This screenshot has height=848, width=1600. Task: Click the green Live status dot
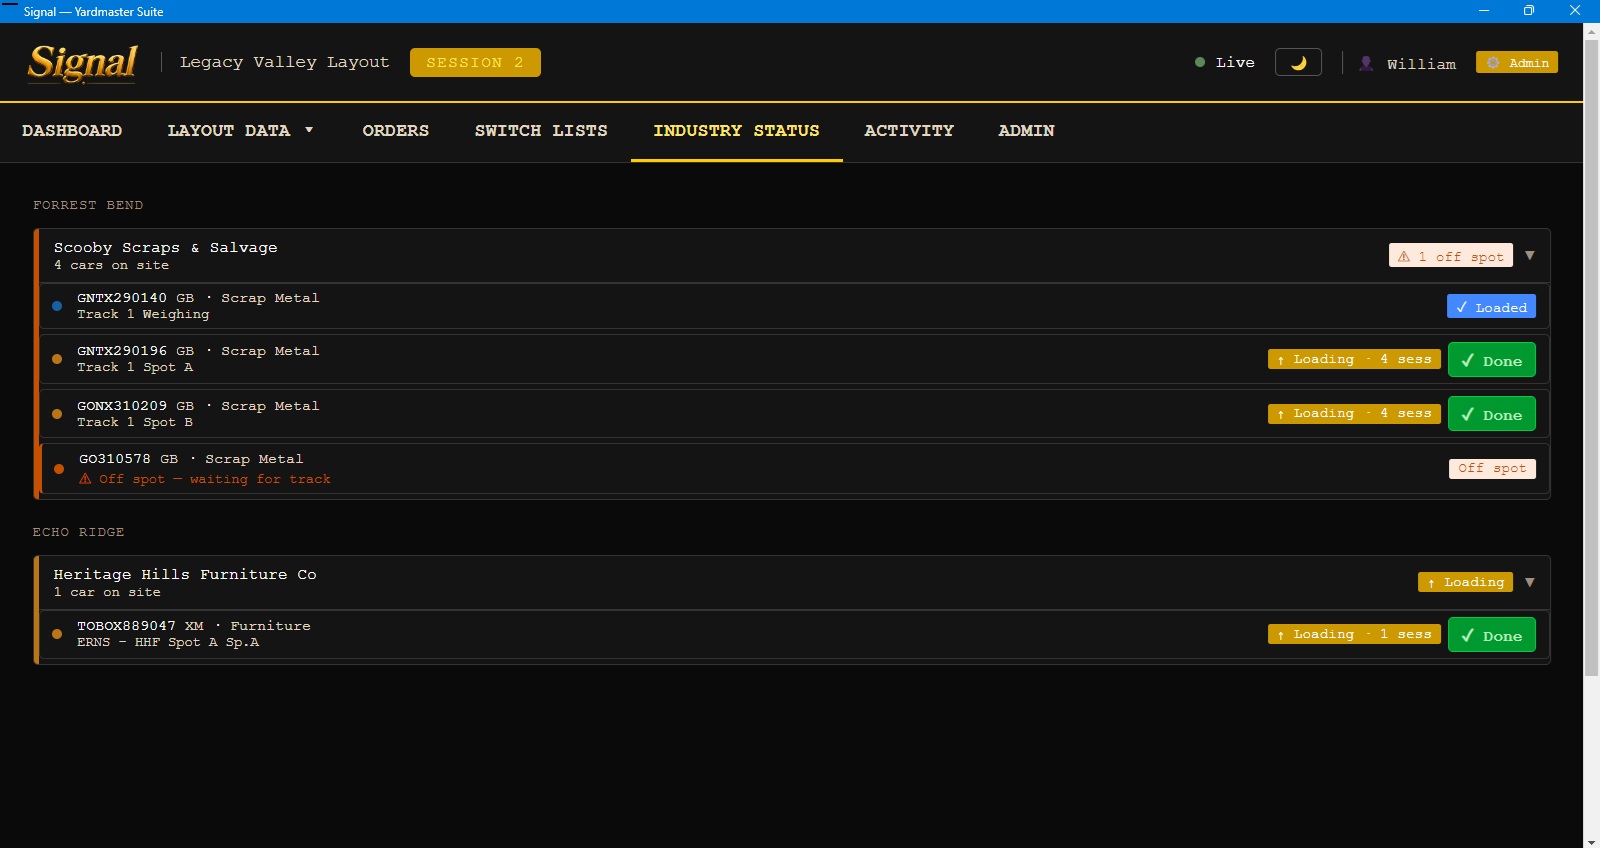coord(1200,62)
